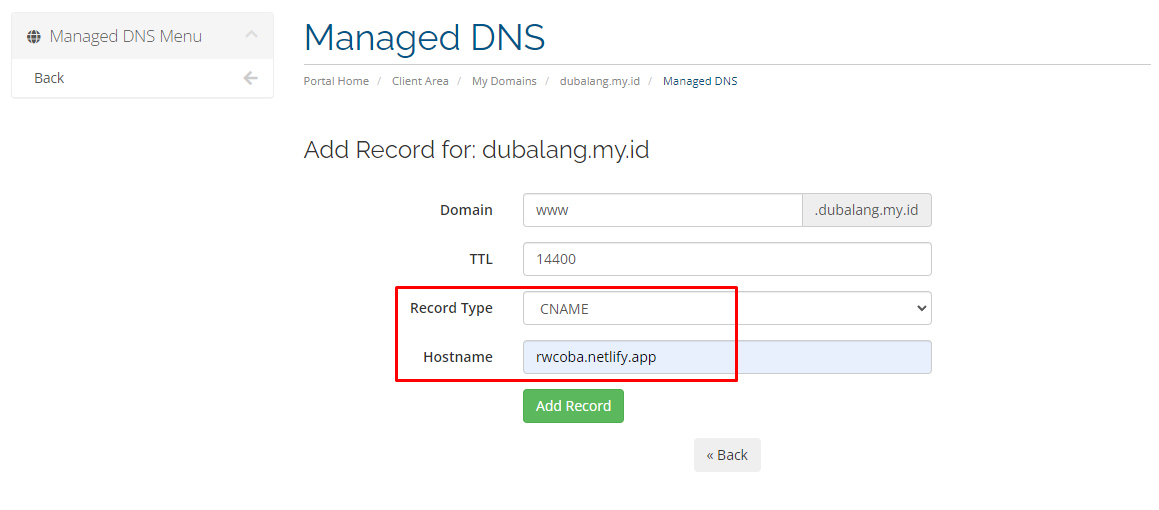Open the Record Type CNAME dropdown
Viewport: 1159px width, 510px height.
[727, 308]
